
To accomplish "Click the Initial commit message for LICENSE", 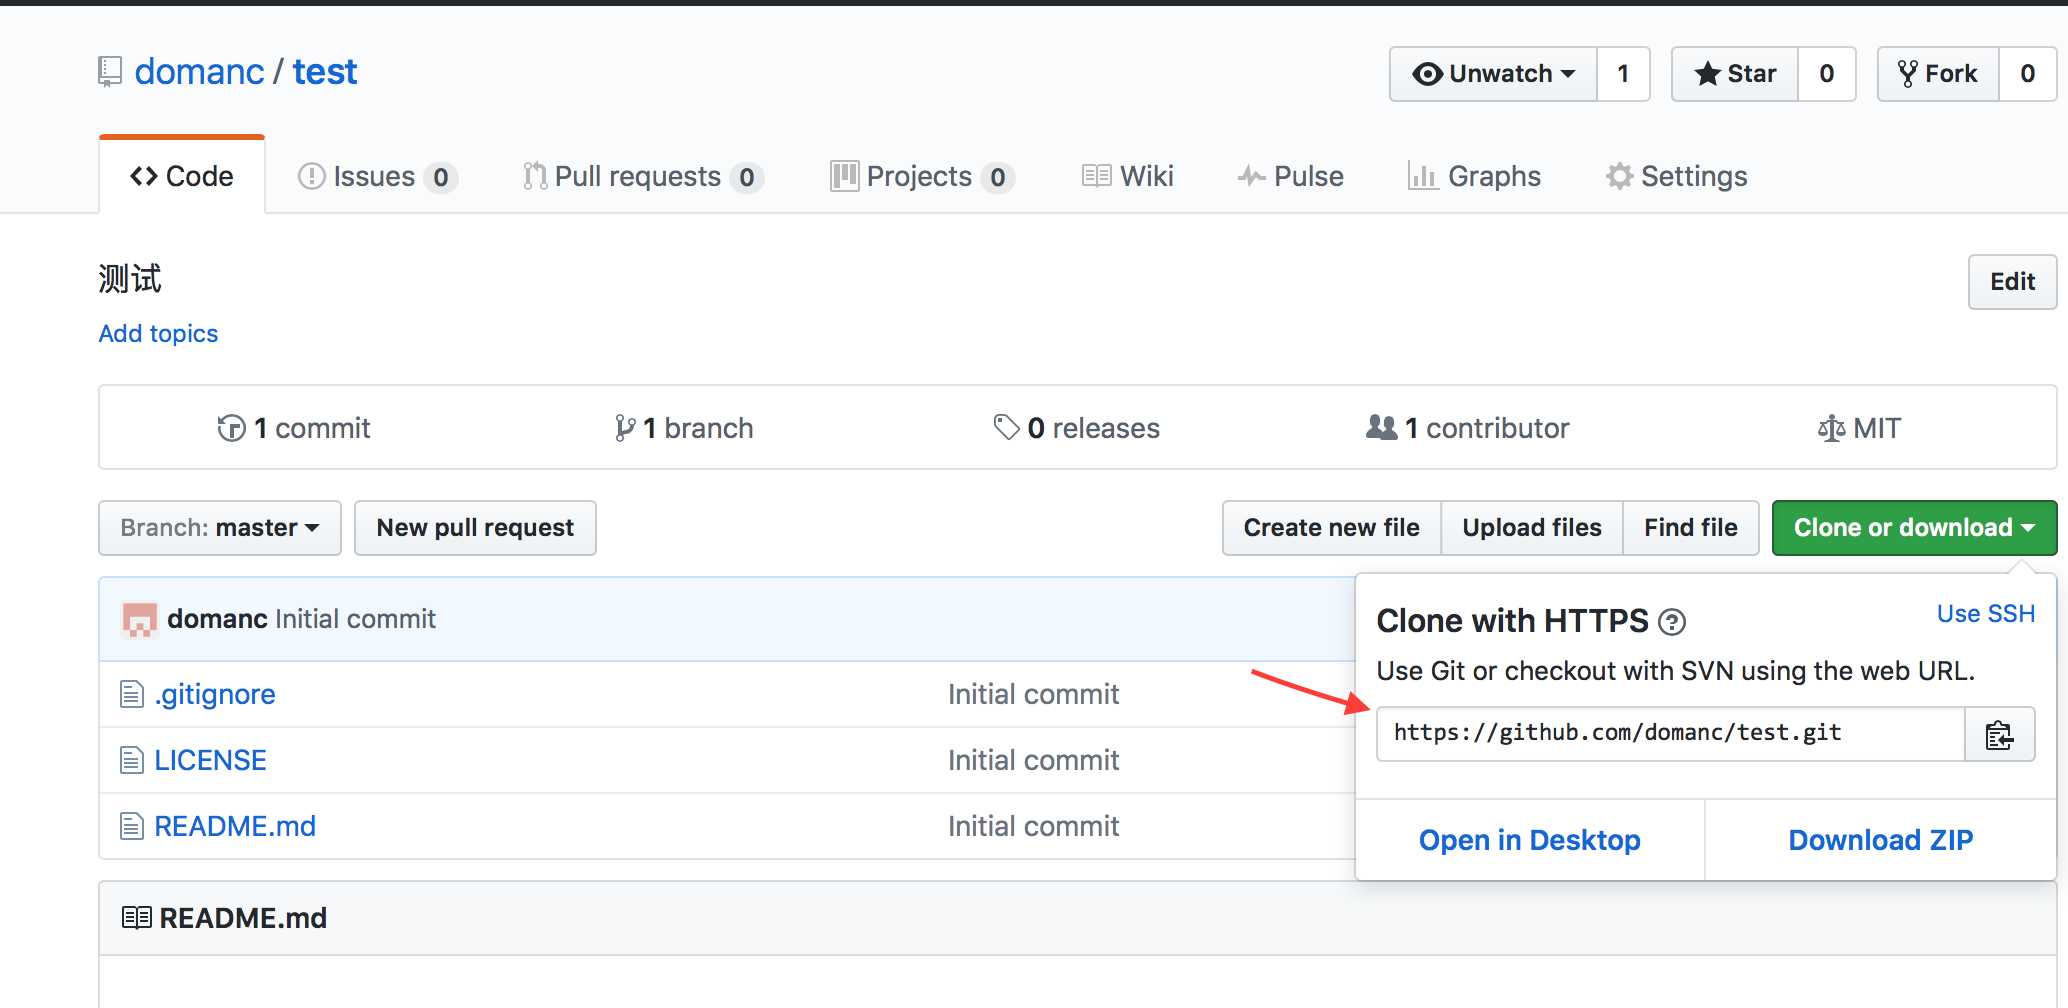I will pos(1033,760).
